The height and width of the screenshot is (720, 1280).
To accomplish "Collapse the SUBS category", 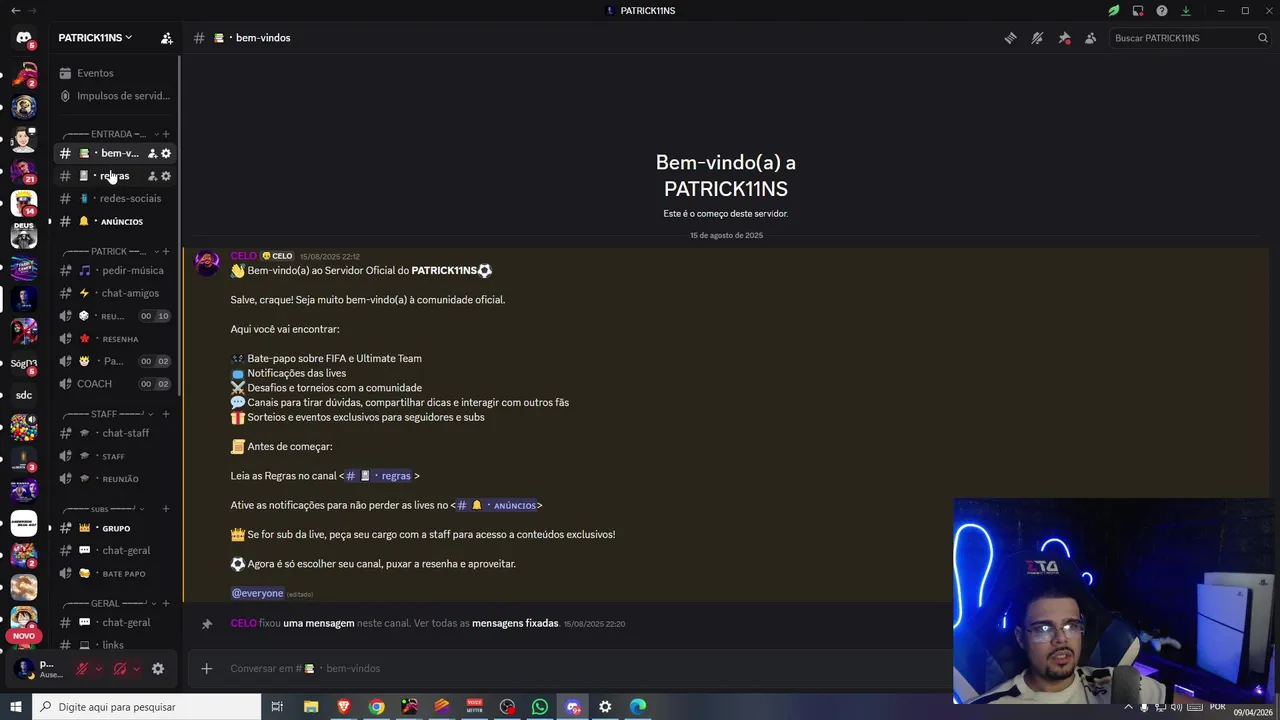I will [x=103, y=509].
